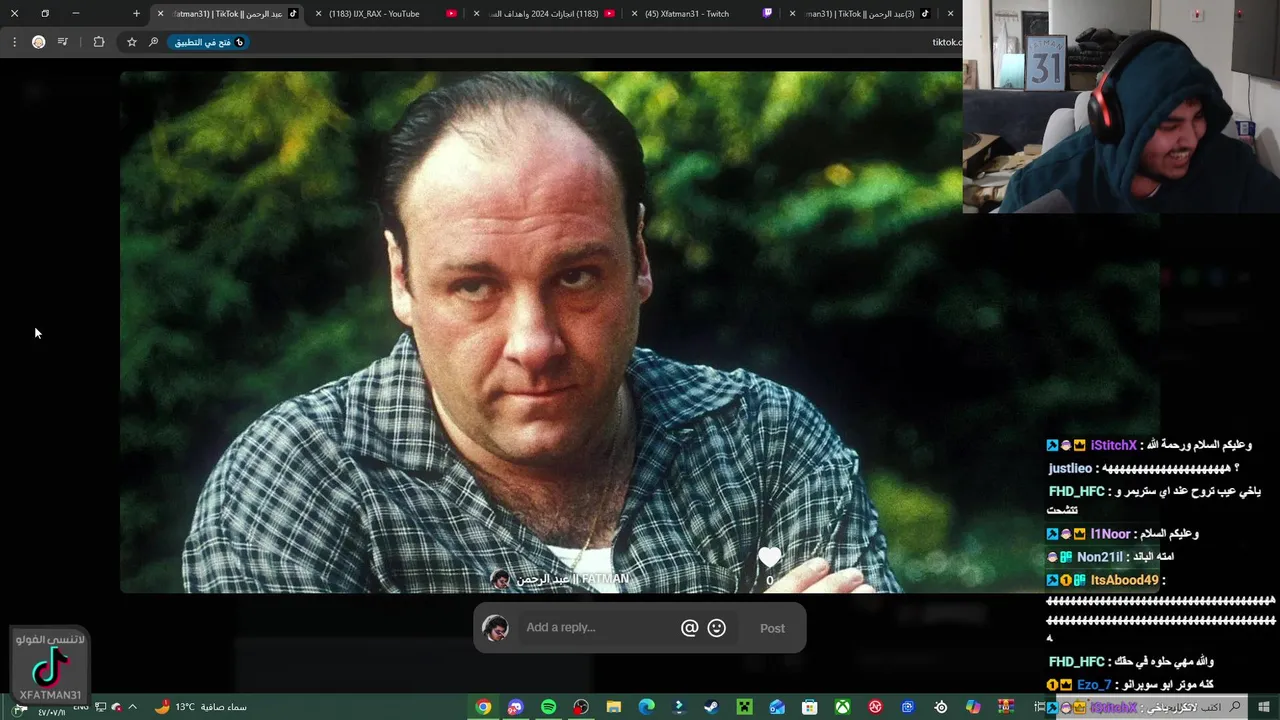The image size is (1280, 720).
Task: Switch to the UX_RAX YouTube tab
Action: click(385, 14)
